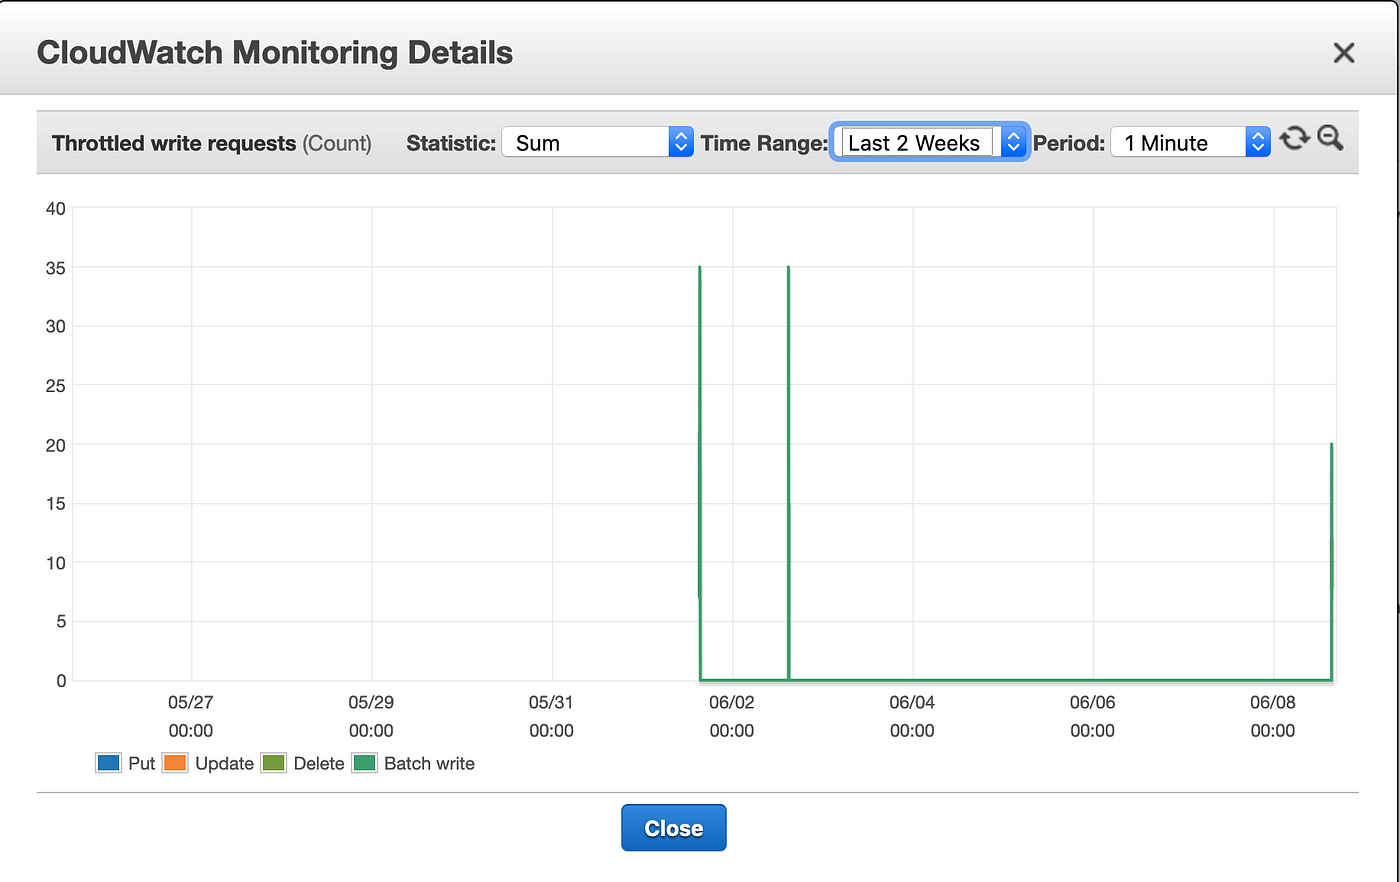
Task: Click the Period: label
Action: tap(1069, 143)
